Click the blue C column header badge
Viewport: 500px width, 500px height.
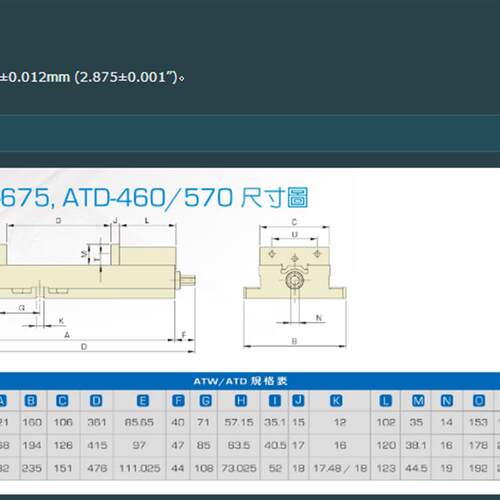[x=62, y=401]
